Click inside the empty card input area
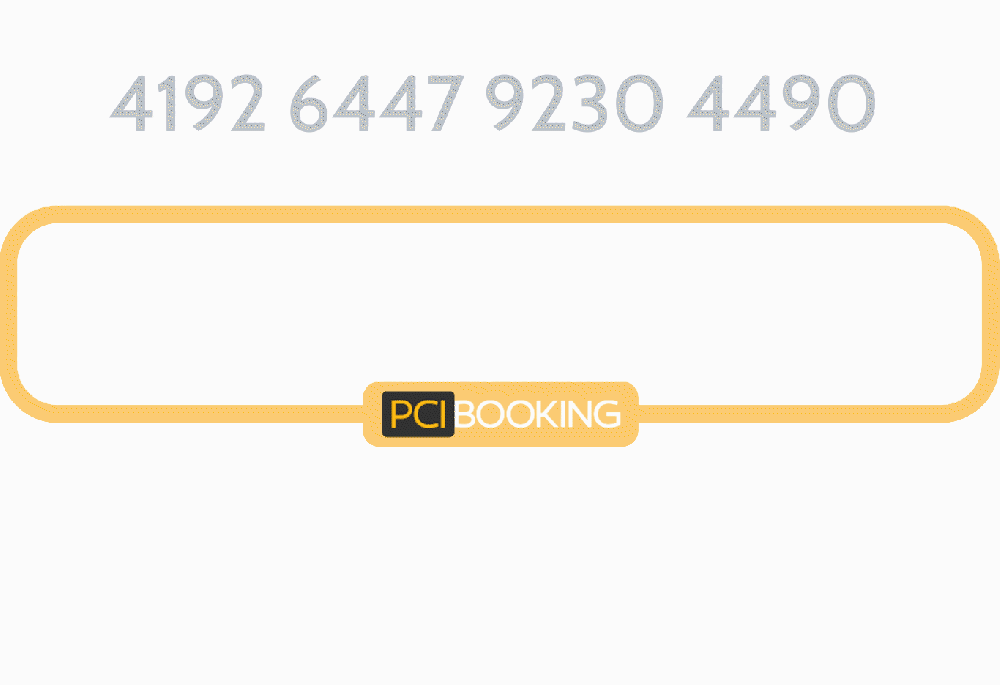1000x685 pixels. pos(500,310)
